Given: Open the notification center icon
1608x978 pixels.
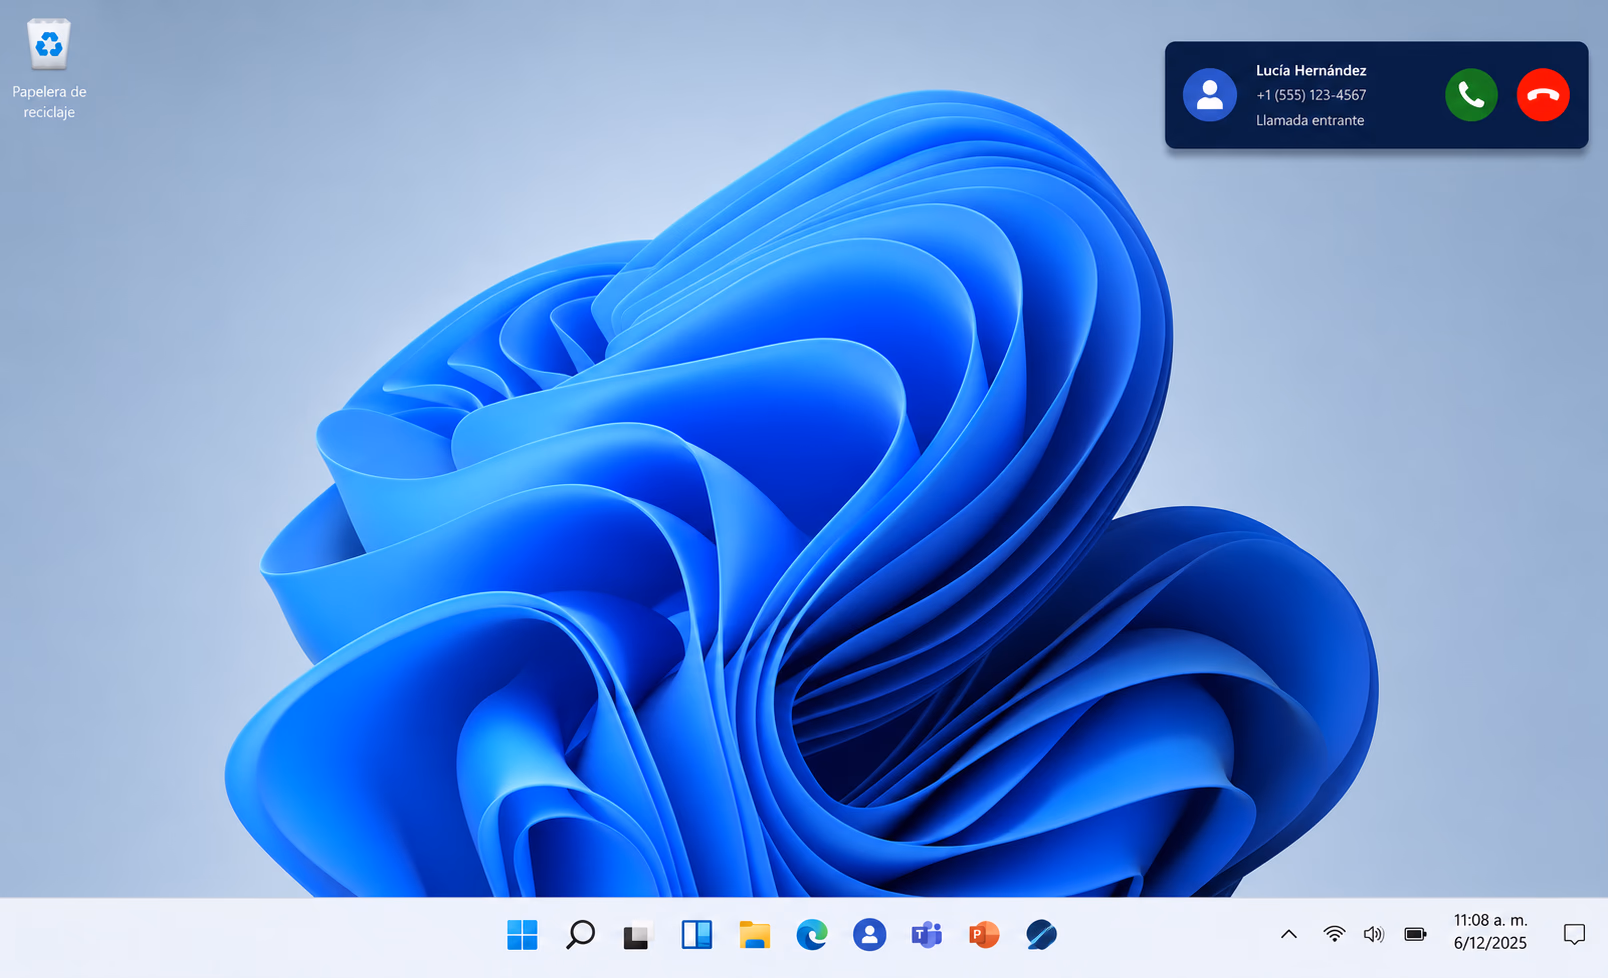Looking at the screenshot, I should (1574, 935).
